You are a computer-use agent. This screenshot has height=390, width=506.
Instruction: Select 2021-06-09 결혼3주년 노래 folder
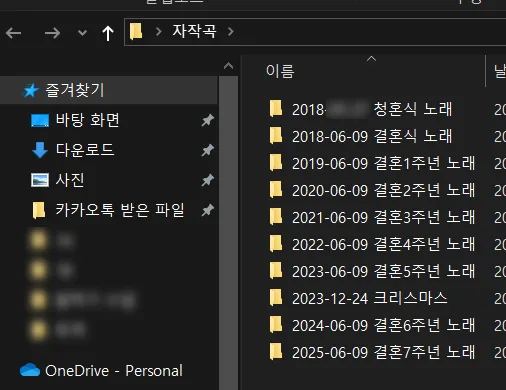pyautogui.click(x=383, y=217)
